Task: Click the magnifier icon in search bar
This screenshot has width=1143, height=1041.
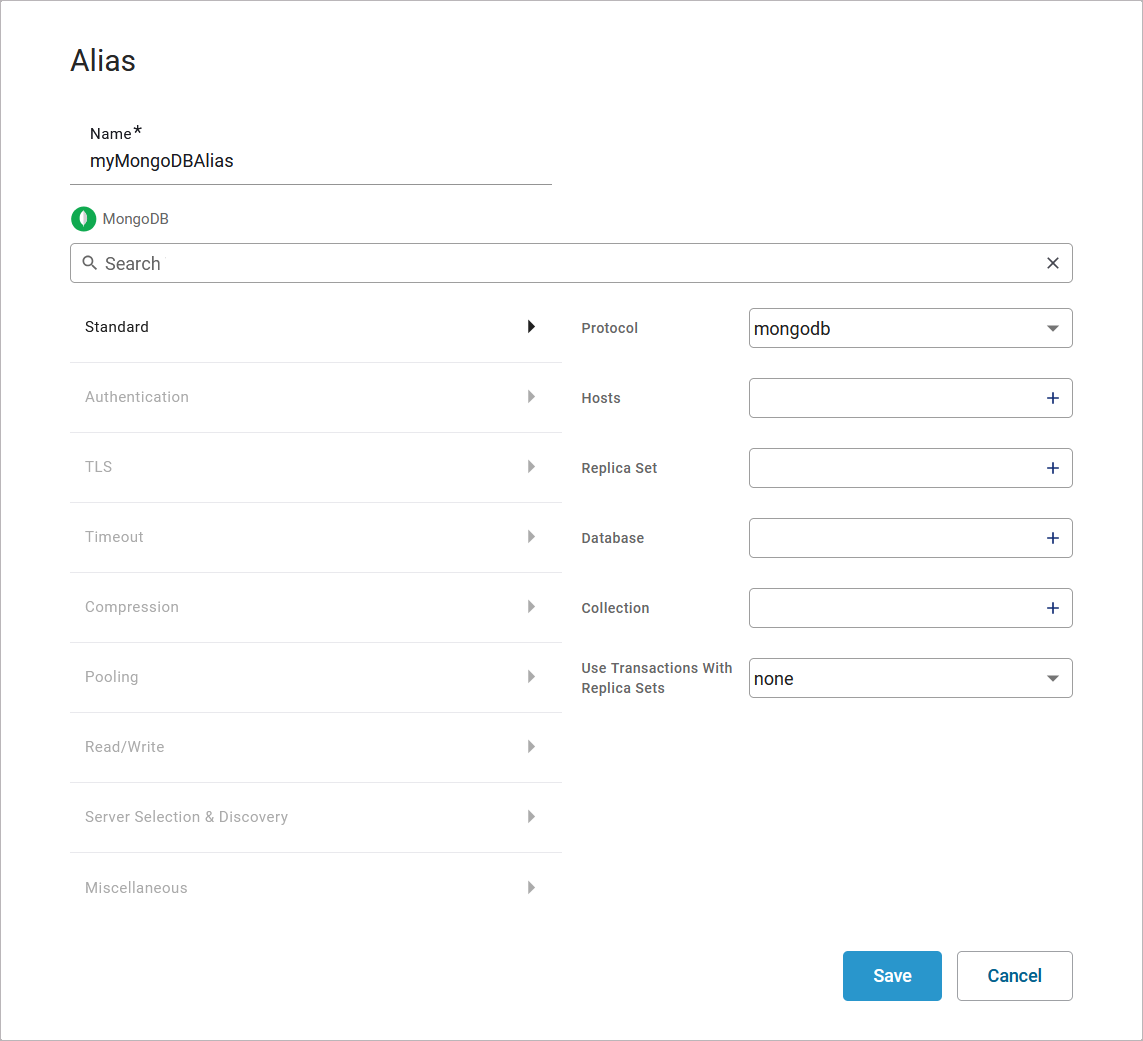Action: pyautogui.click(x=90, y=263)
